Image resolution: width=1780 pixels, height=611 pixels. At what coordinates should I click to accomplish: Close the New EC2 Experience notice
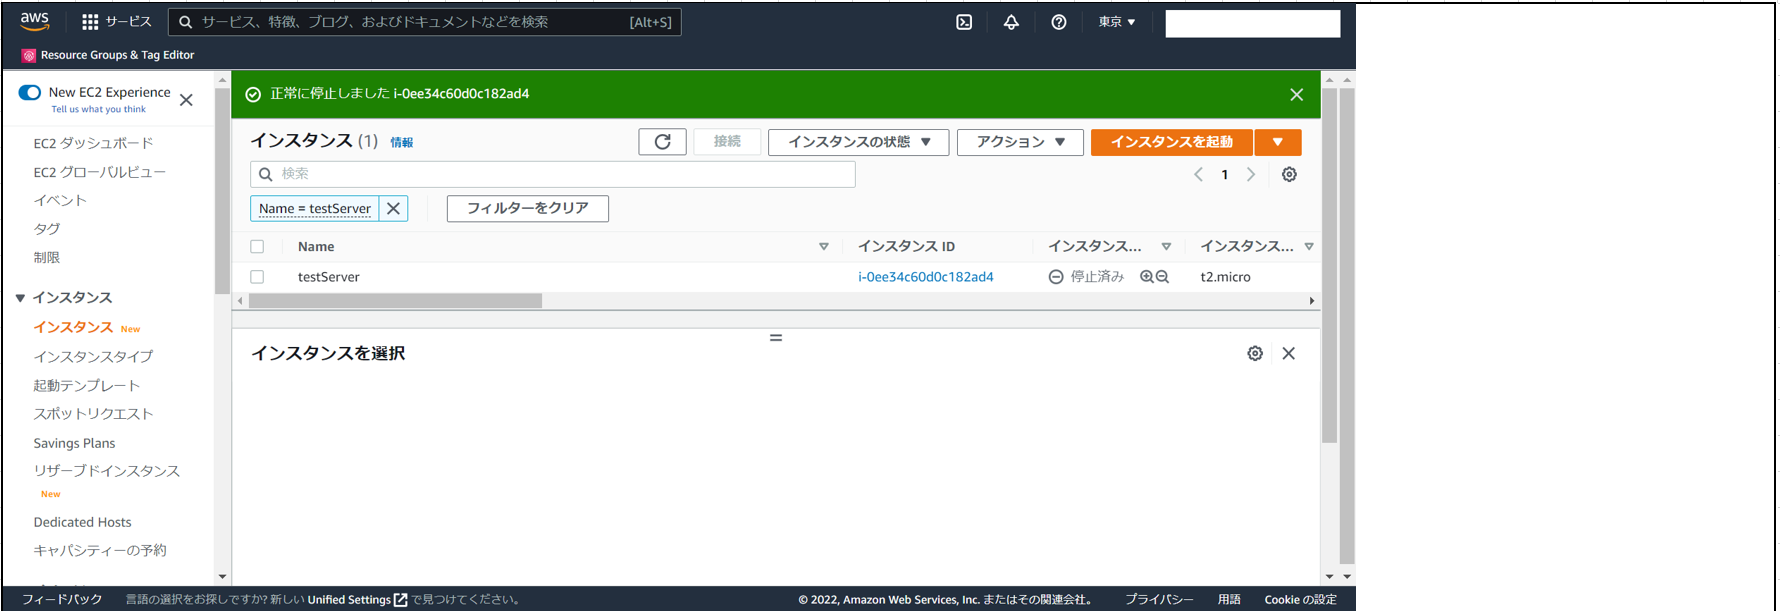[x=186, y=100]
